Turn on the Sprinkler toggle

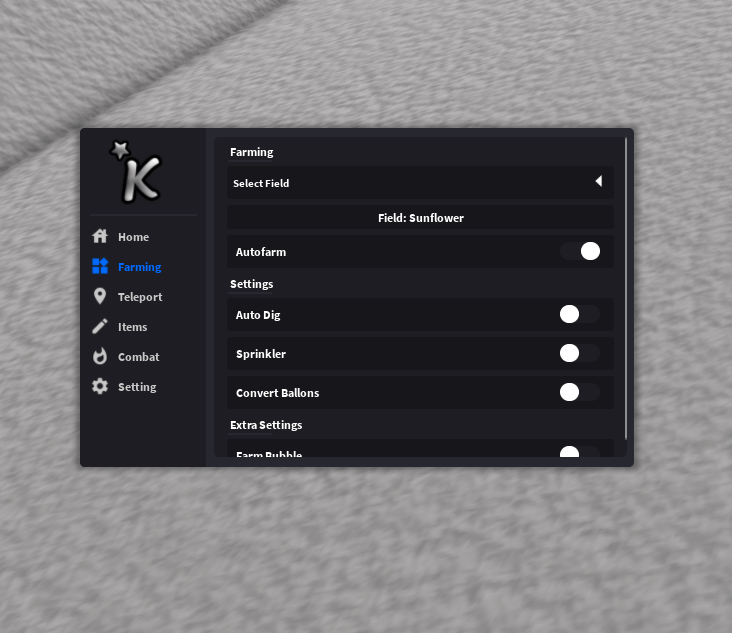pos(580,353)
